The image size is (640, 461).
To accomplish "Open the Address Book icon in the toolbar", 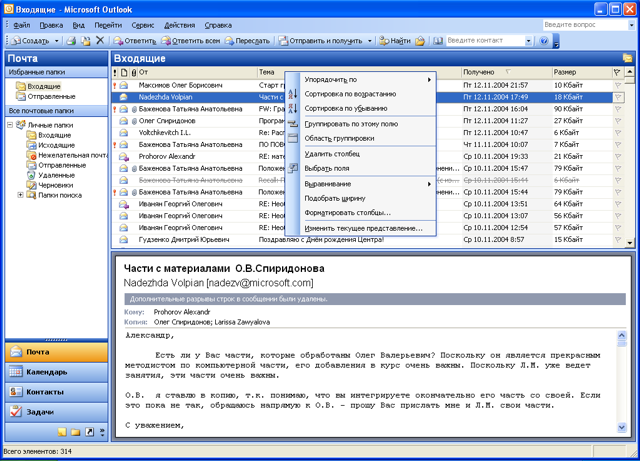I will pyautogui.click(x=438, y=41).
